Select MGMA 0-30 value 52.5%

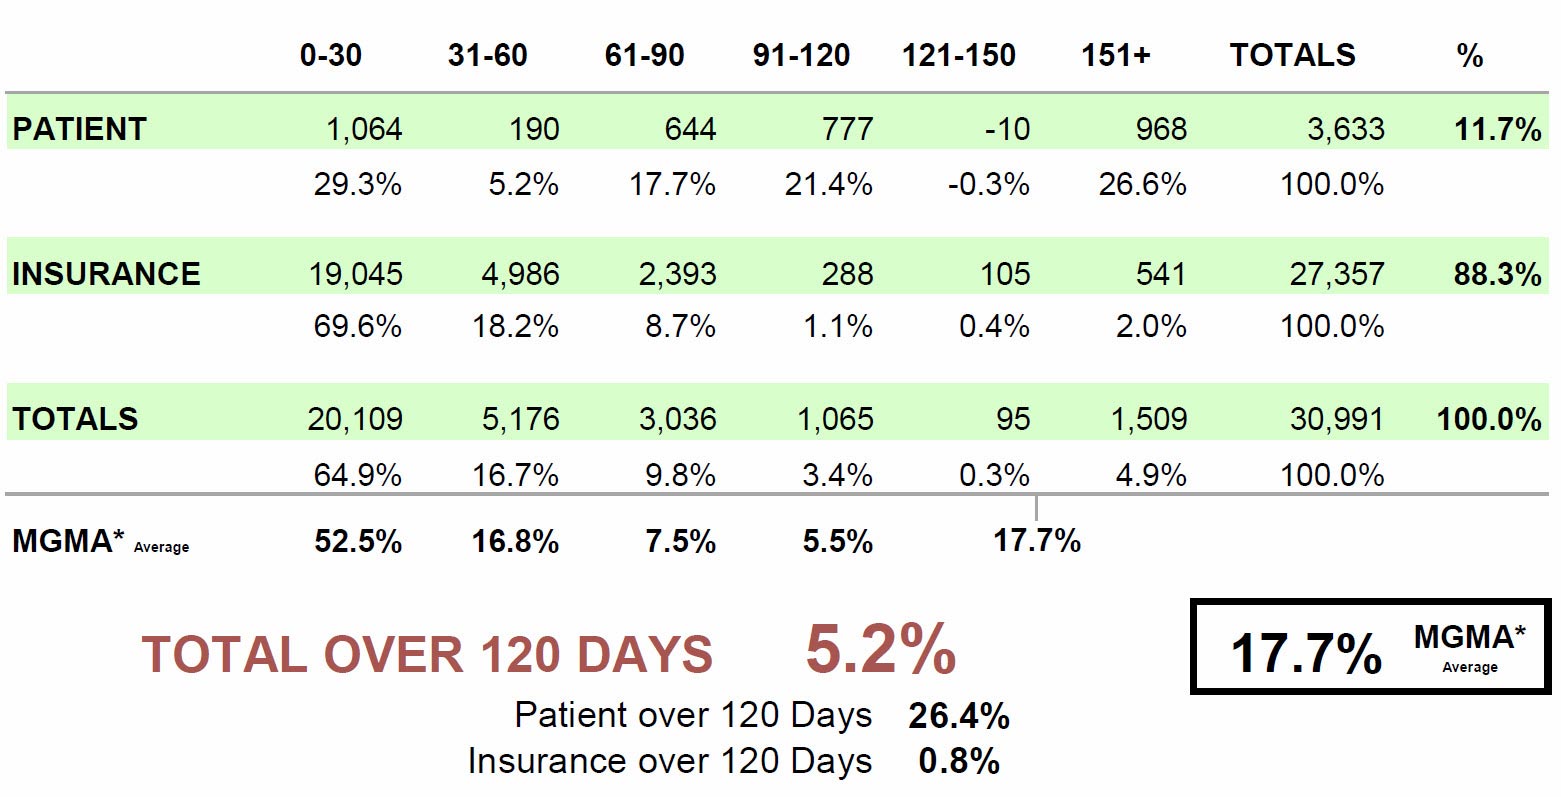click(x=358, y=542)
